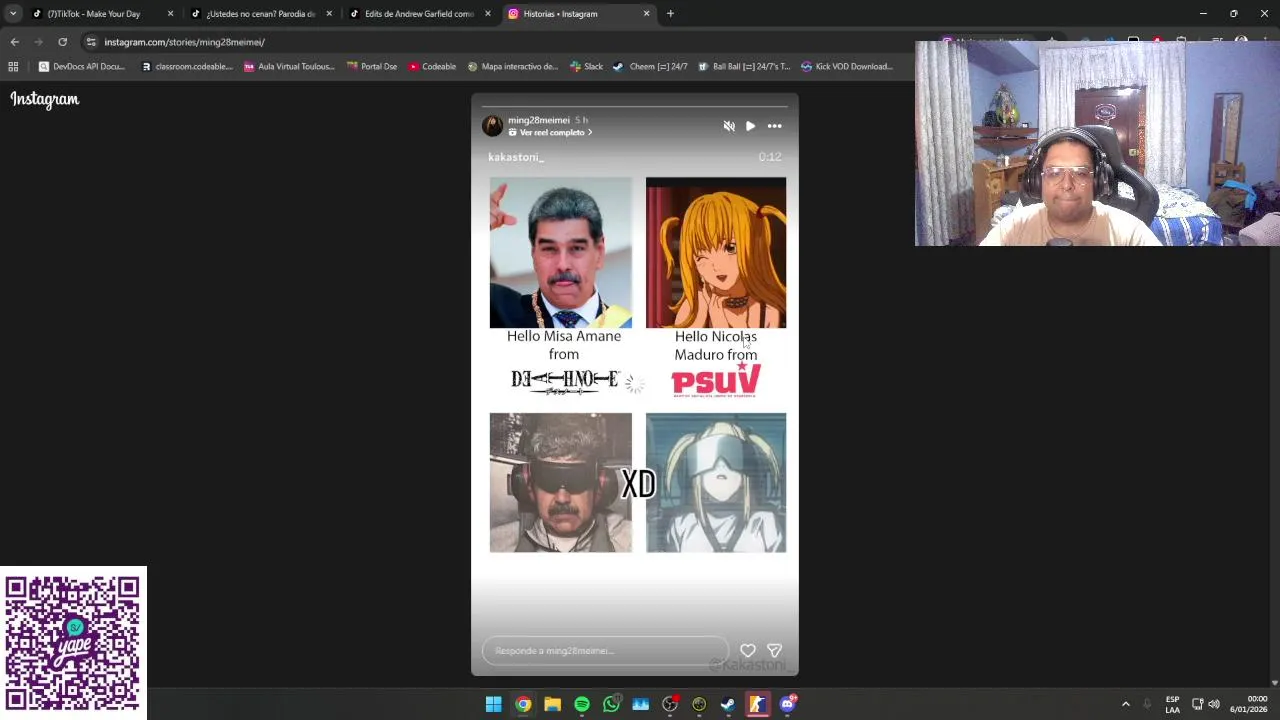Open Aula Virtual Toulouse bookmark

tap(288, 67)
